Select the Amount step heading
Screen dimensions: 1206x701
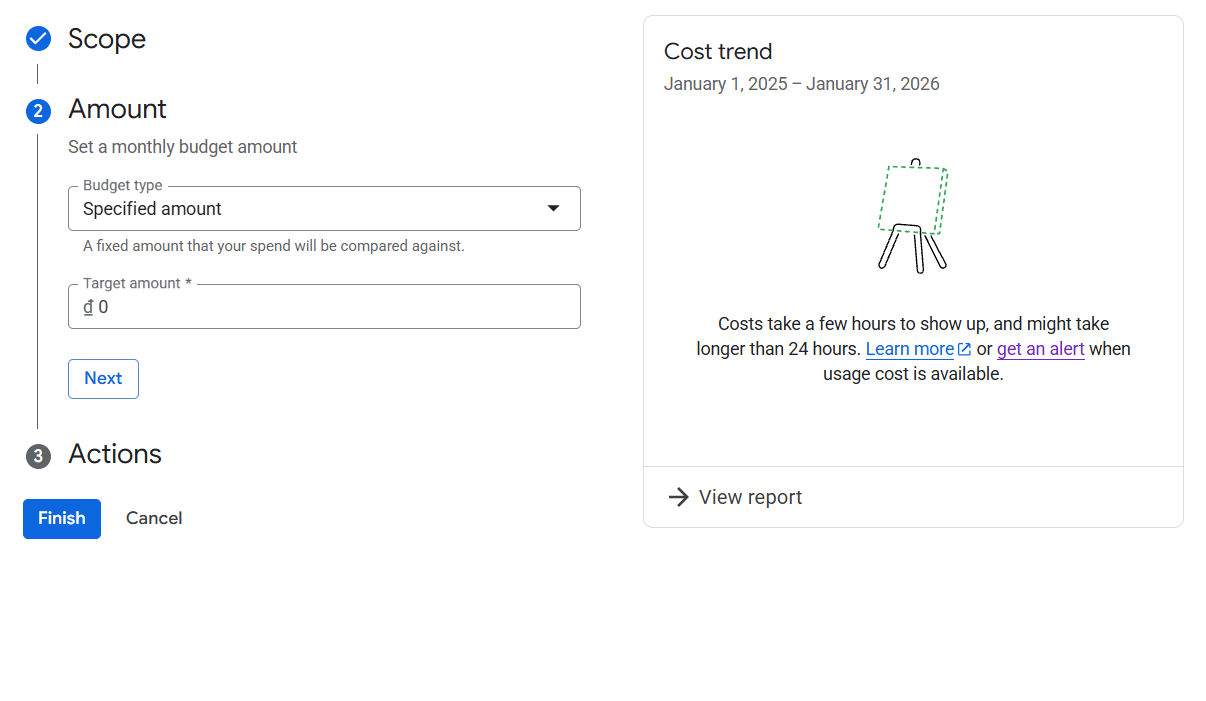117,109
